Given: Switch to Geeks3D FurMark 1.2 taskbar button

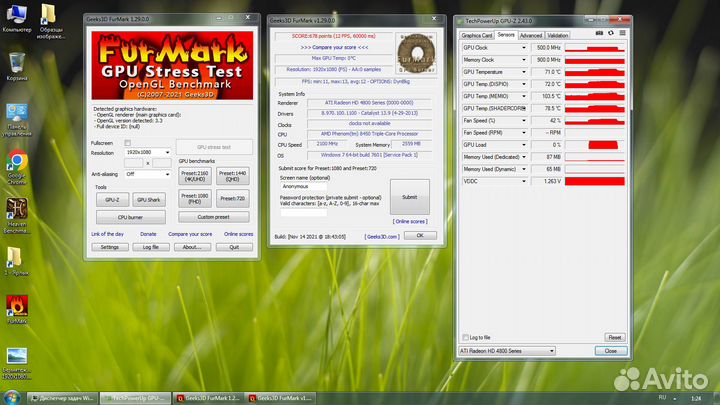Looking at the screenshot, I should point(208,398).
